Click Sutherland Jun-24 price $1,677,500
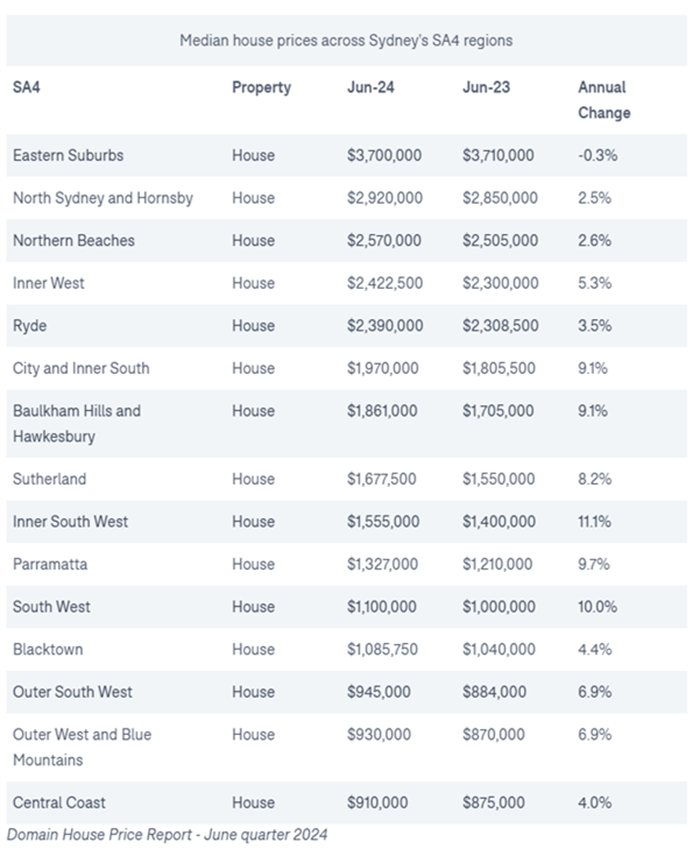Image resolution: width=700 pixels, height=856 pixels. click(382, 479)
